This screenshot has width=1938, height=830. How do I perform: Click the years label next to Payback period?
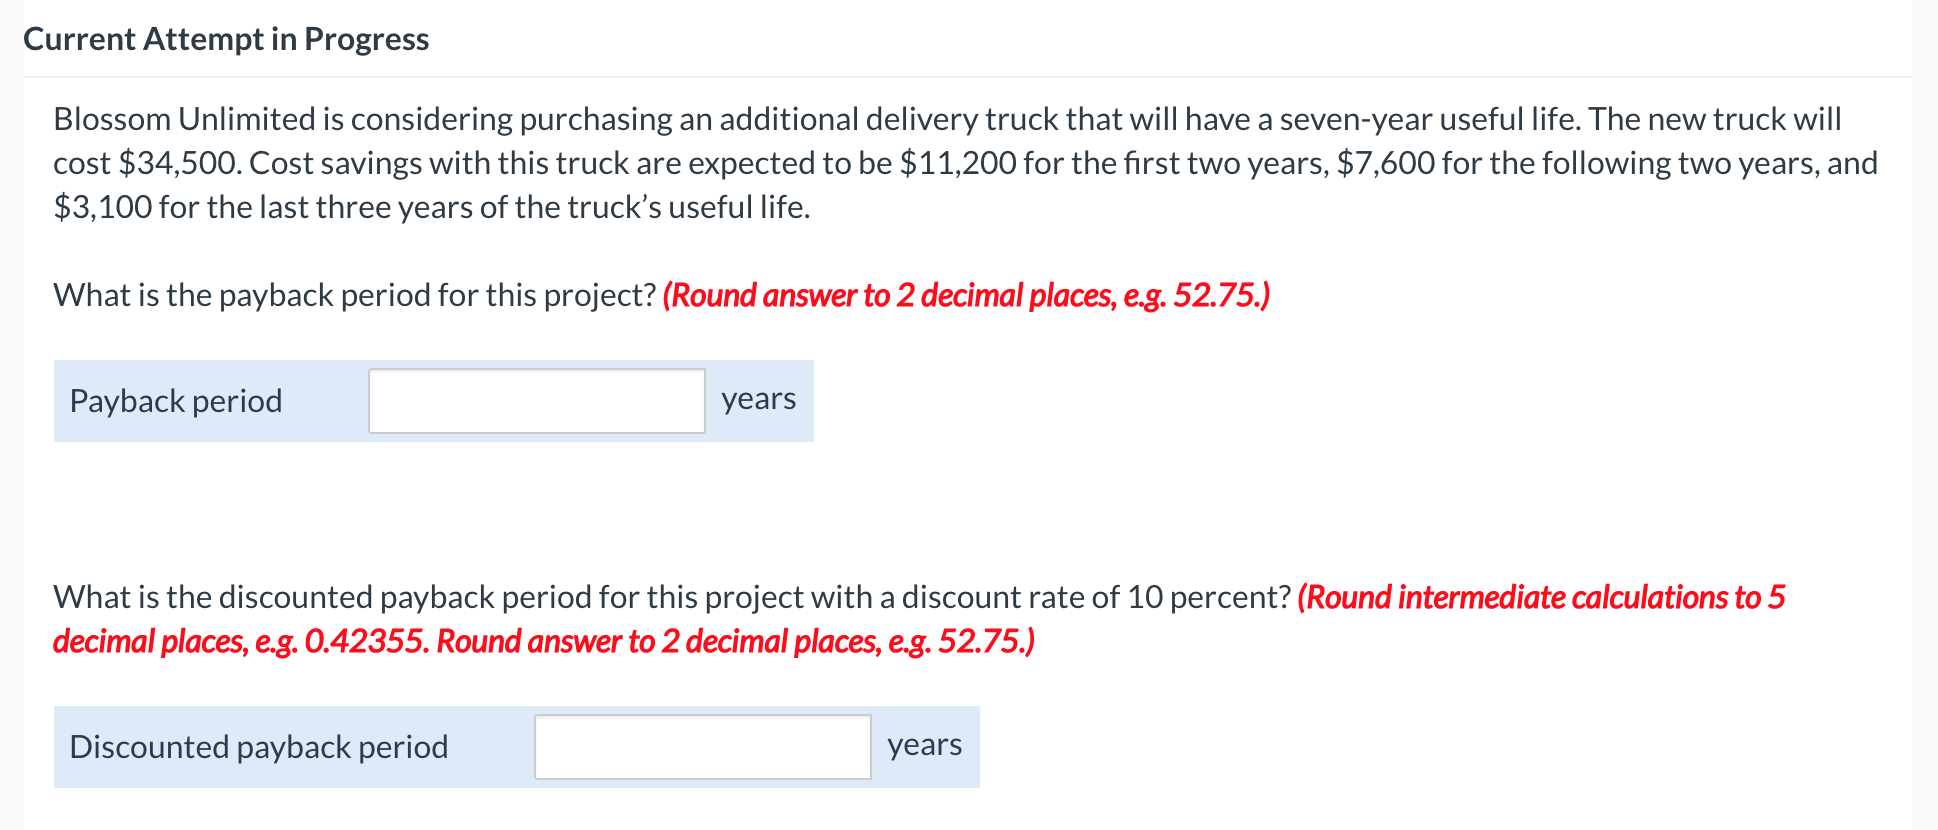click(757, 398)
